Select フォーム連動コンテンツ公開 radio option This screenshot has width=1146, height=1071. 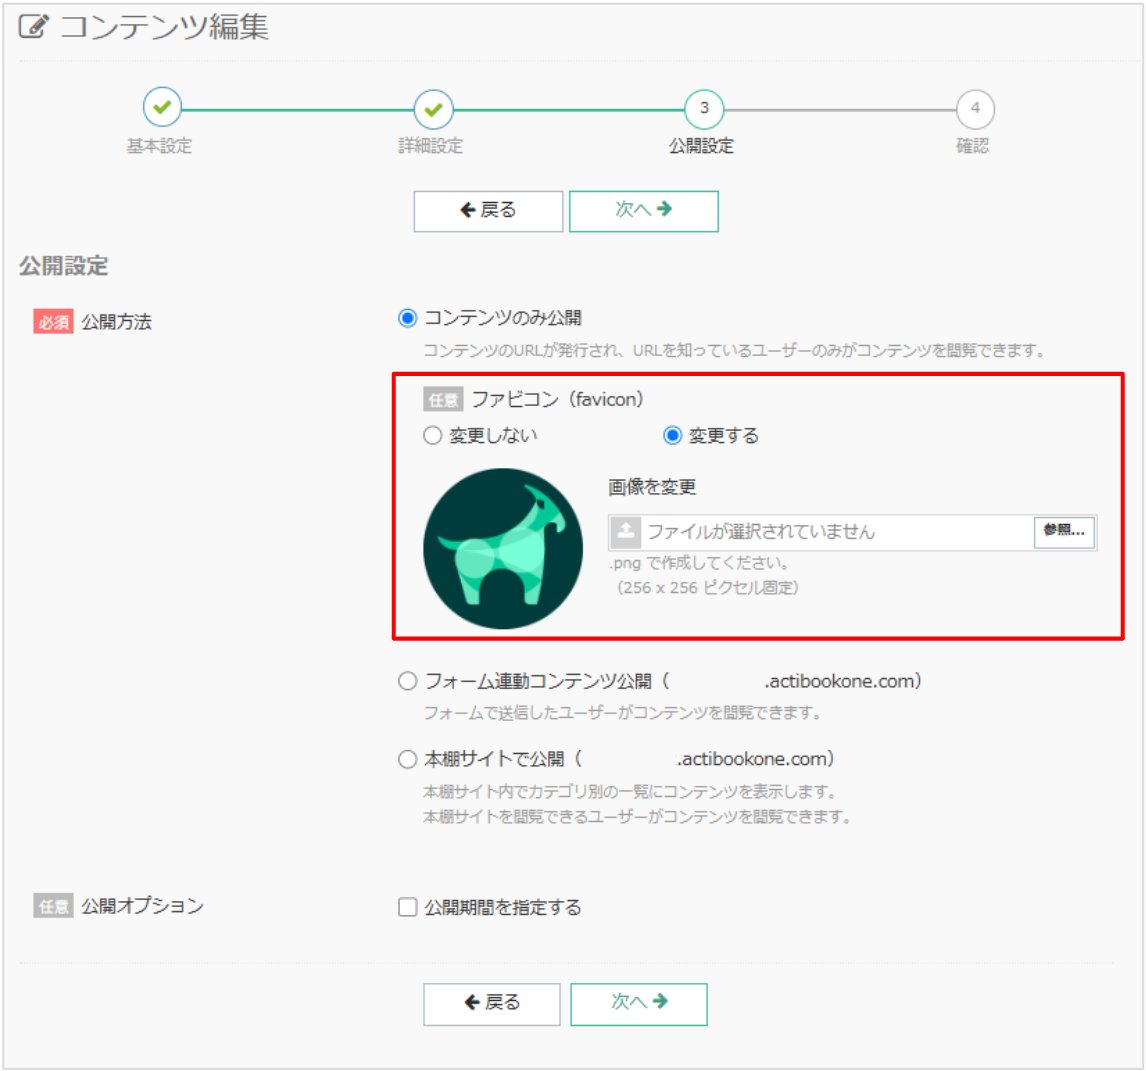point(408,682)
